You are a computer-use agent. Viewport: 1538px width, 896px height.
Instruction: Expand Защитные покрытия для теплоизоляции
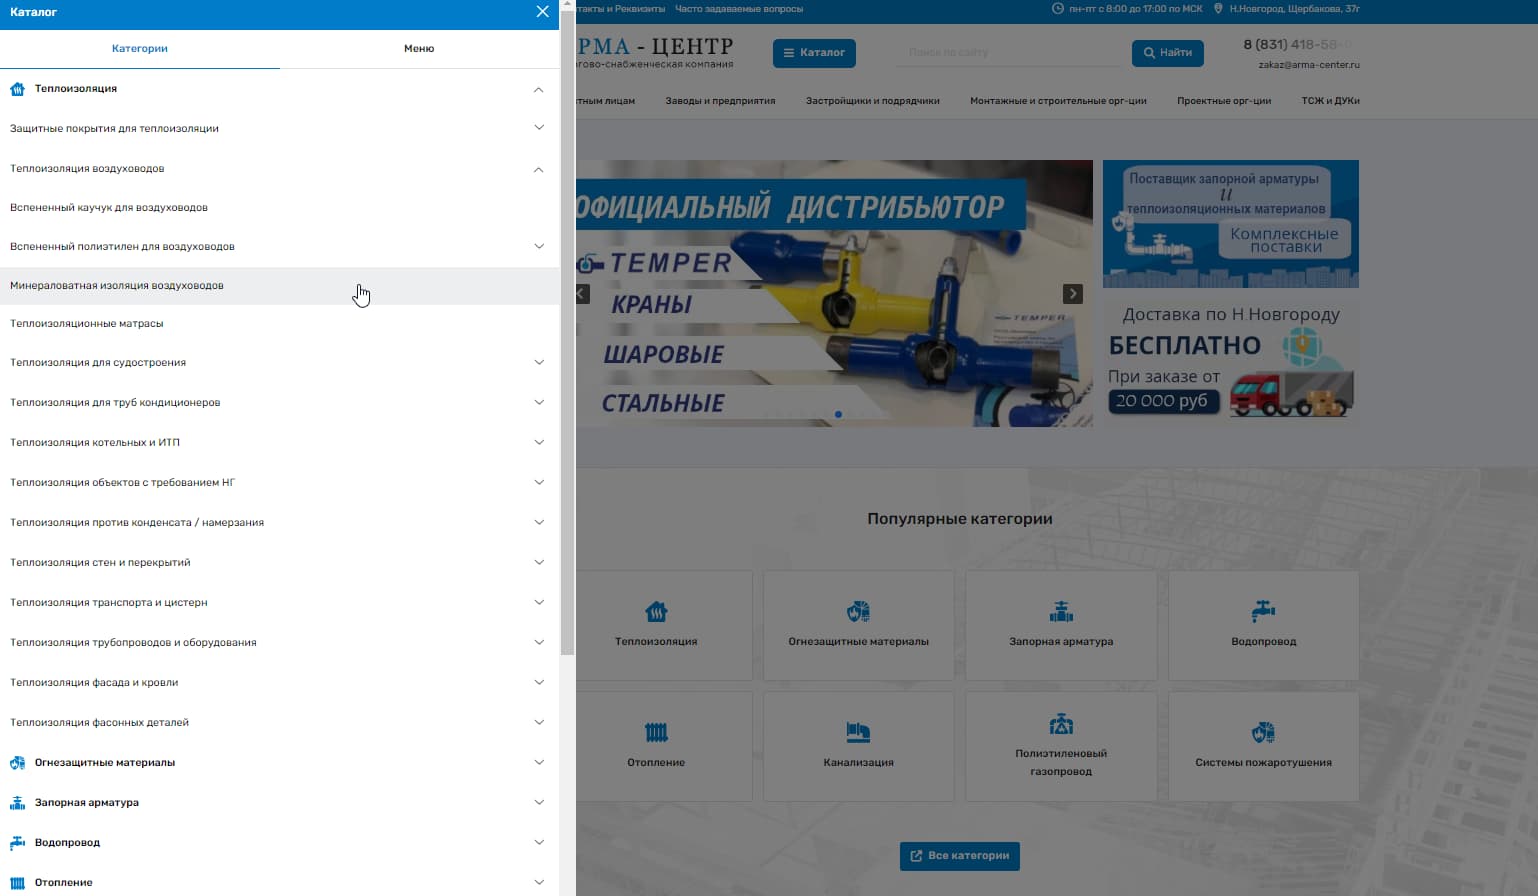(x=539, y=128)
